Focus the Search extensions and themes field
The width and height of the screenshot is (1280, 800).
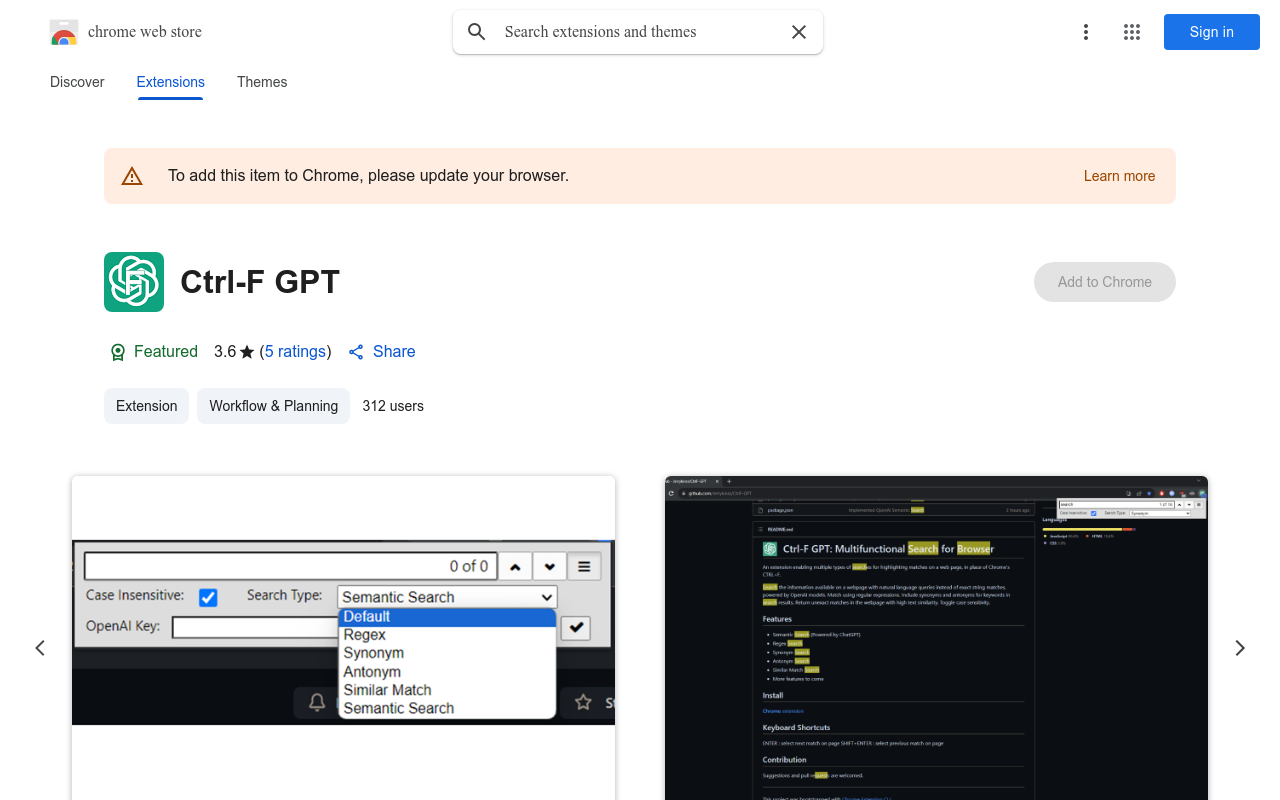point(638,32)
